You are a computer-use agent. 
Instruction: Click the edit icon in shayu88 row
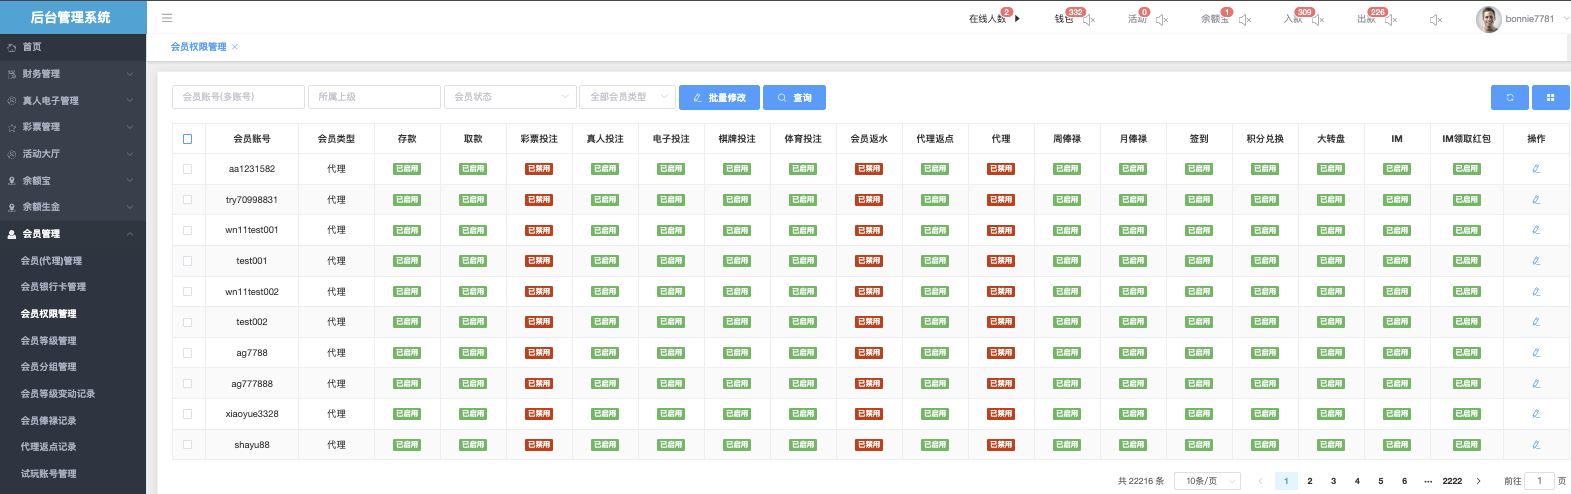pos(1536,445)
